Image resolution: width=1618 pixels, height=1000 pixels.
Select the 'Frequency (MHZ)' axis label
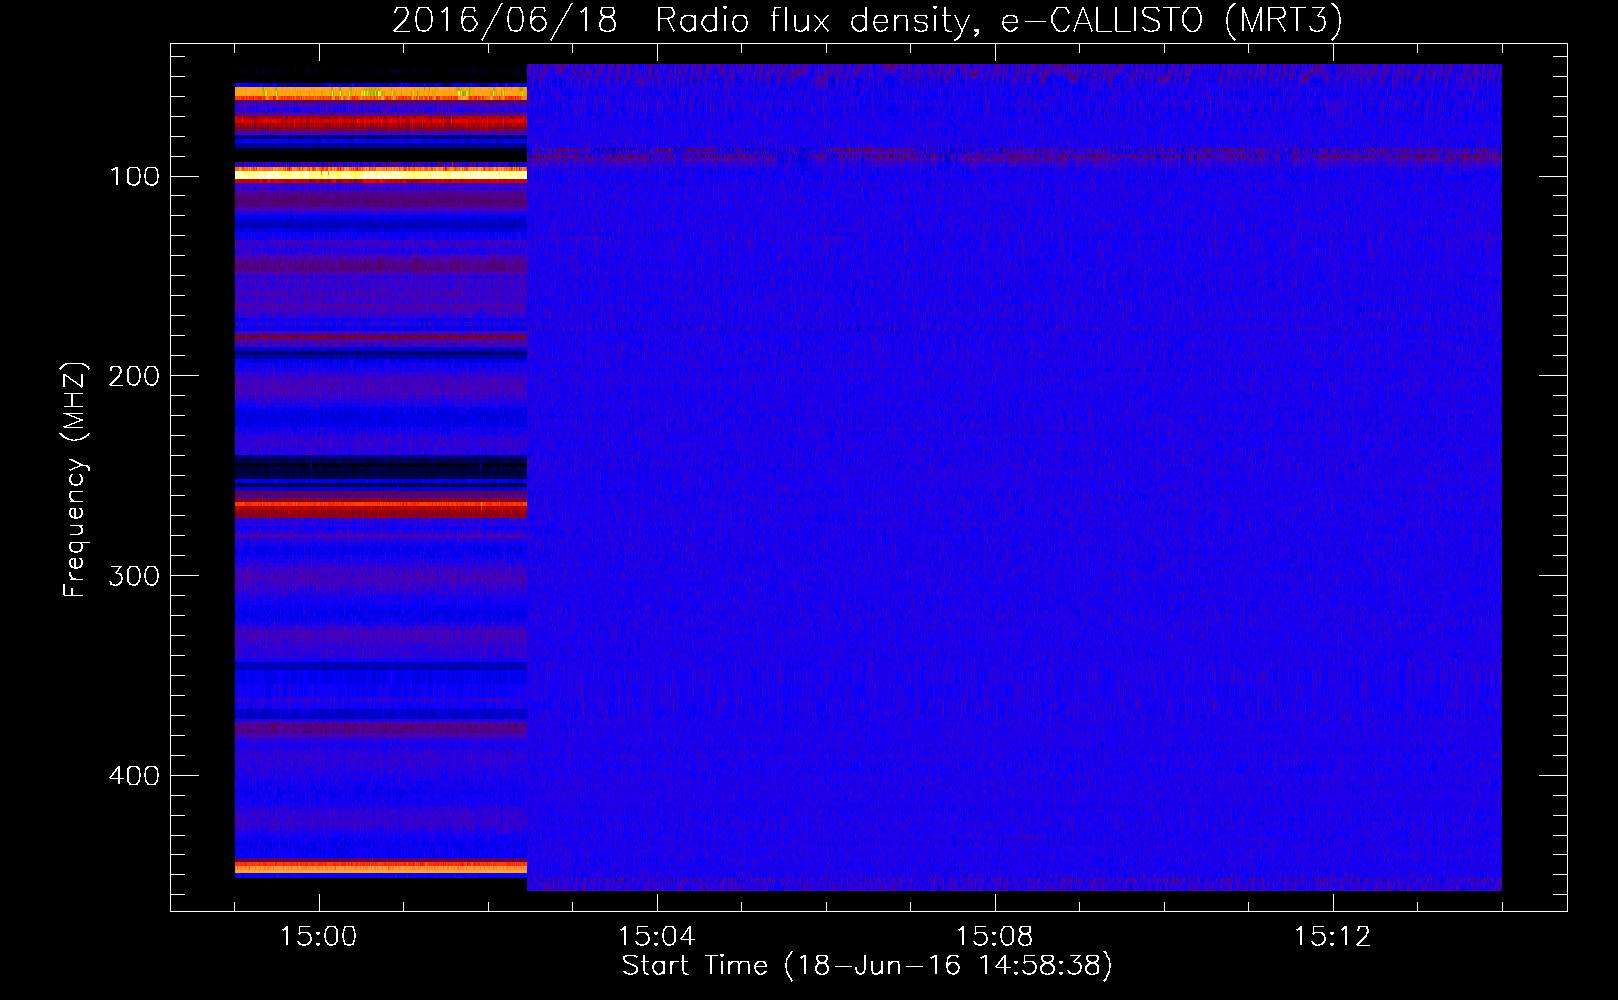[x=75, y=480]
